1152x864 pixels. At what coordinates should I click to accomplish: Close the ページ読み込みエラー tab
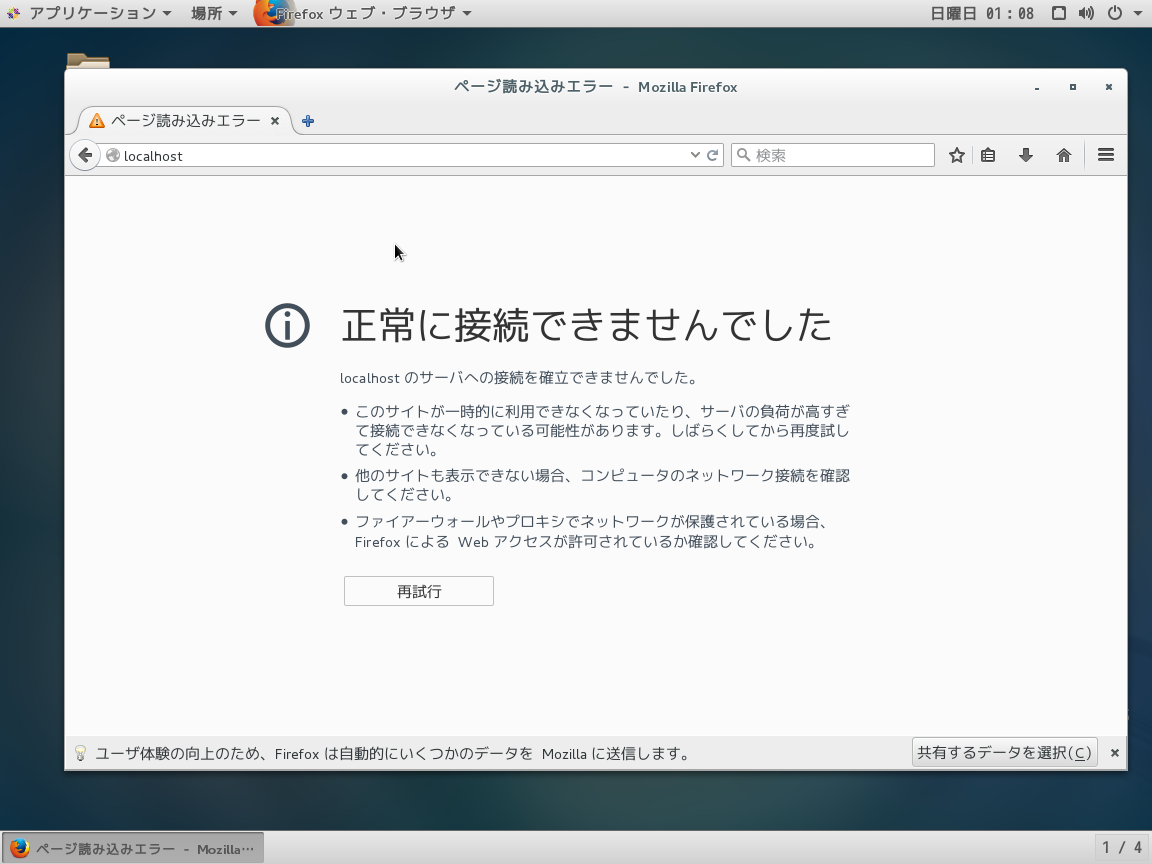[x=275, y=120]
